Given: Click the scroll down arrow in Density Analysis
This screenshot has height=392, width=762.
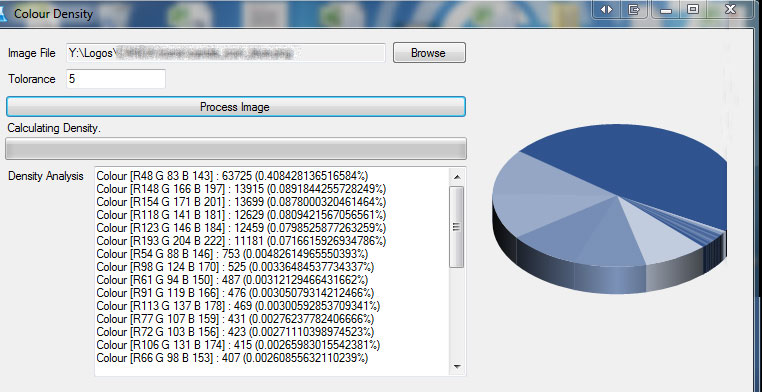Looking at the screenshot, I should pyautogui.click(x=456, y=367).
